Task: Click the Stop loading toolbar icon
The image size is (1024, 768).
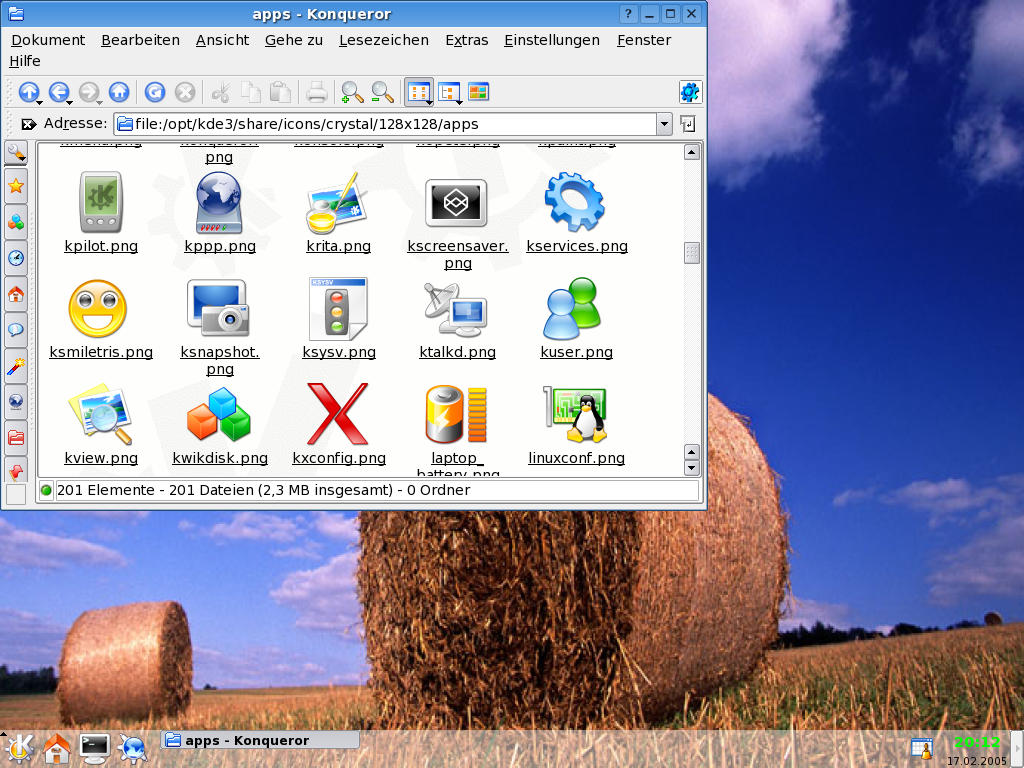Action: [185, 92]
